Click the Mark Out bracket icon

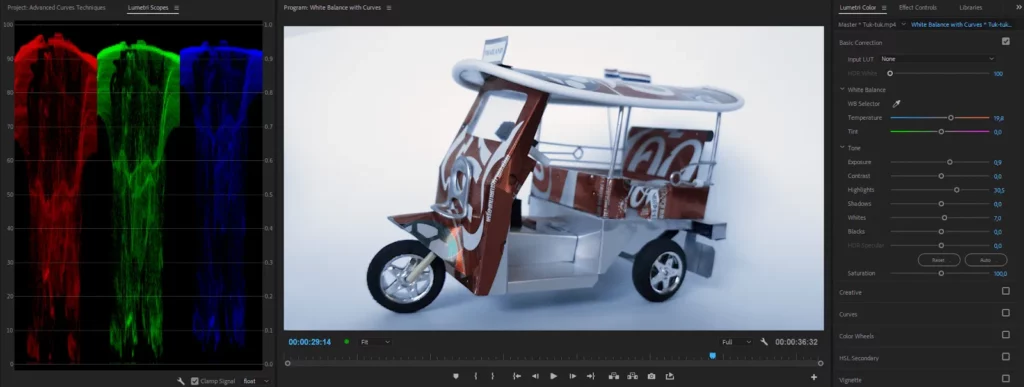(492, 377)
